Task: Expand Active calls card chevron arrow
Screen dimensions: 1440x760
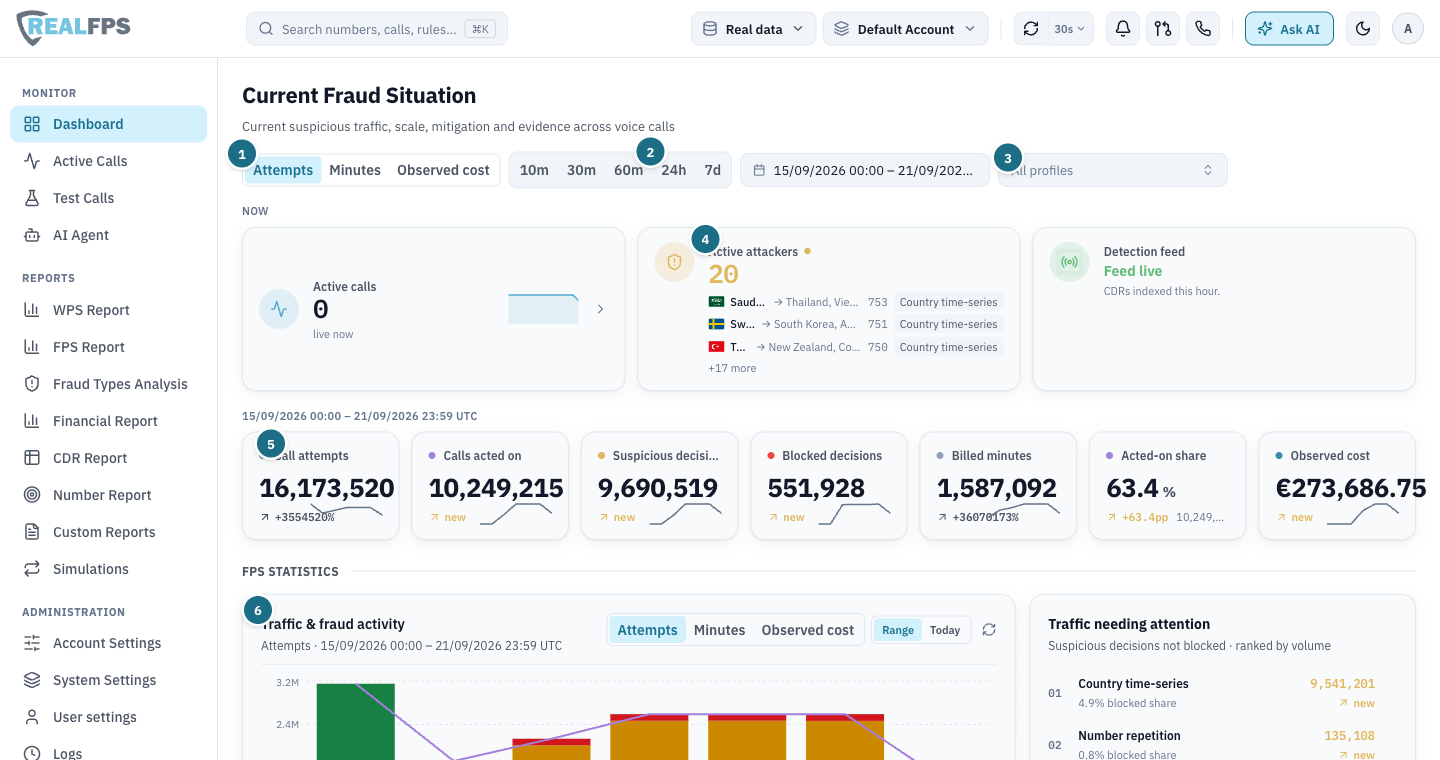Action: click(600, 309)
